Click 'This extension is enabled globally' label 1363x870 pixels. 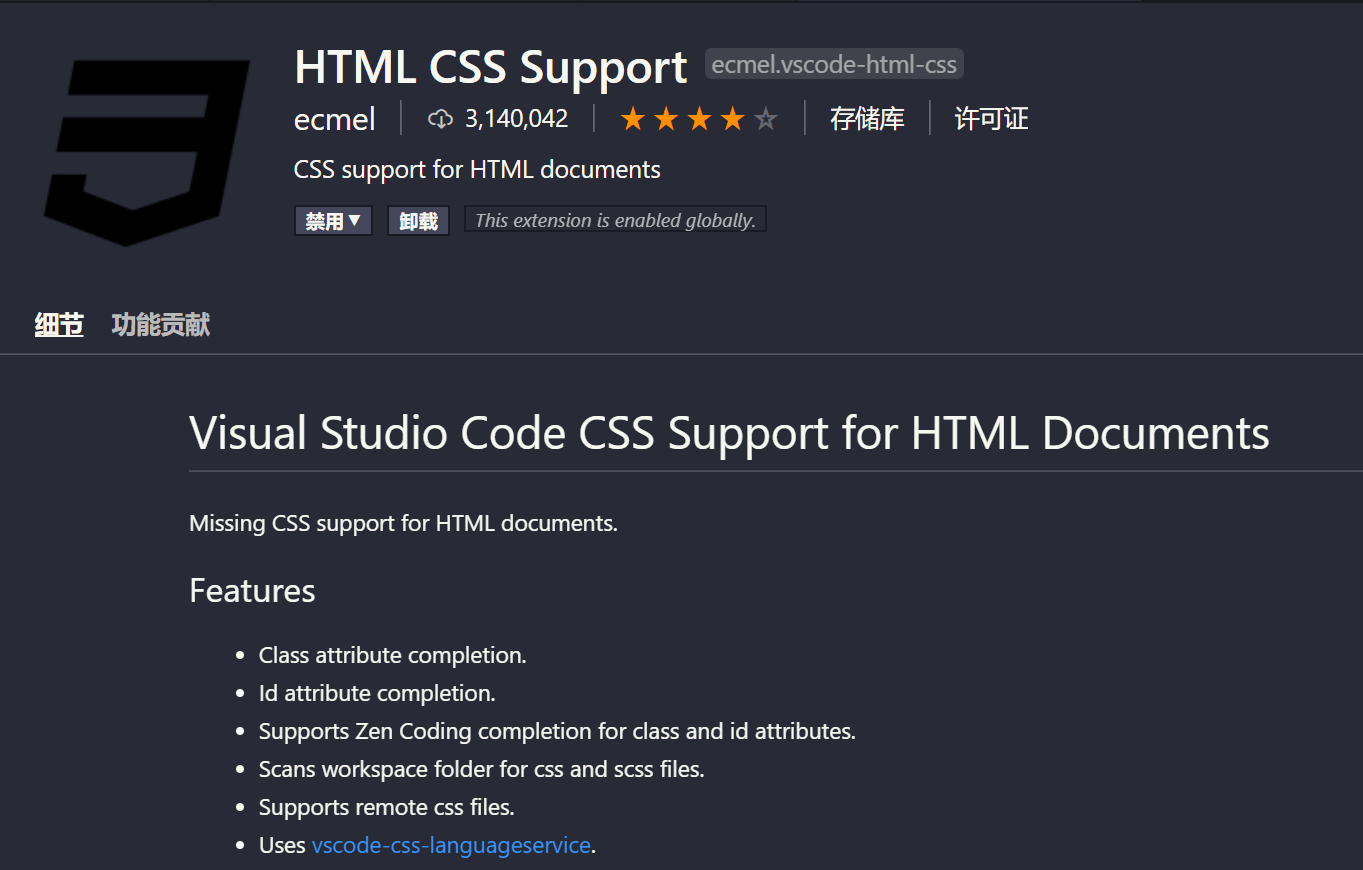615,220
